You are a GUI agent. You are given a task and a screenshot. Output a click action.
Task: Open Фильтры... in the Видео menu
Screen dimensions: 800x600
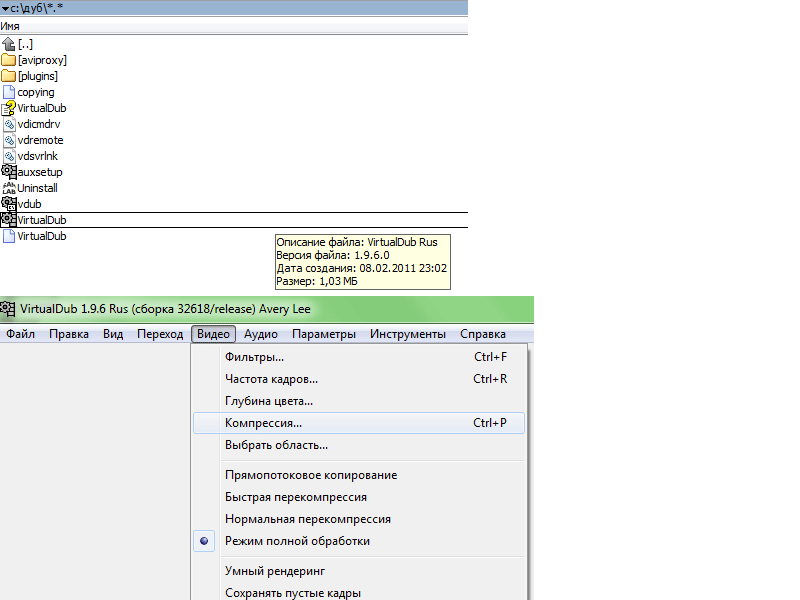[254, 357]
